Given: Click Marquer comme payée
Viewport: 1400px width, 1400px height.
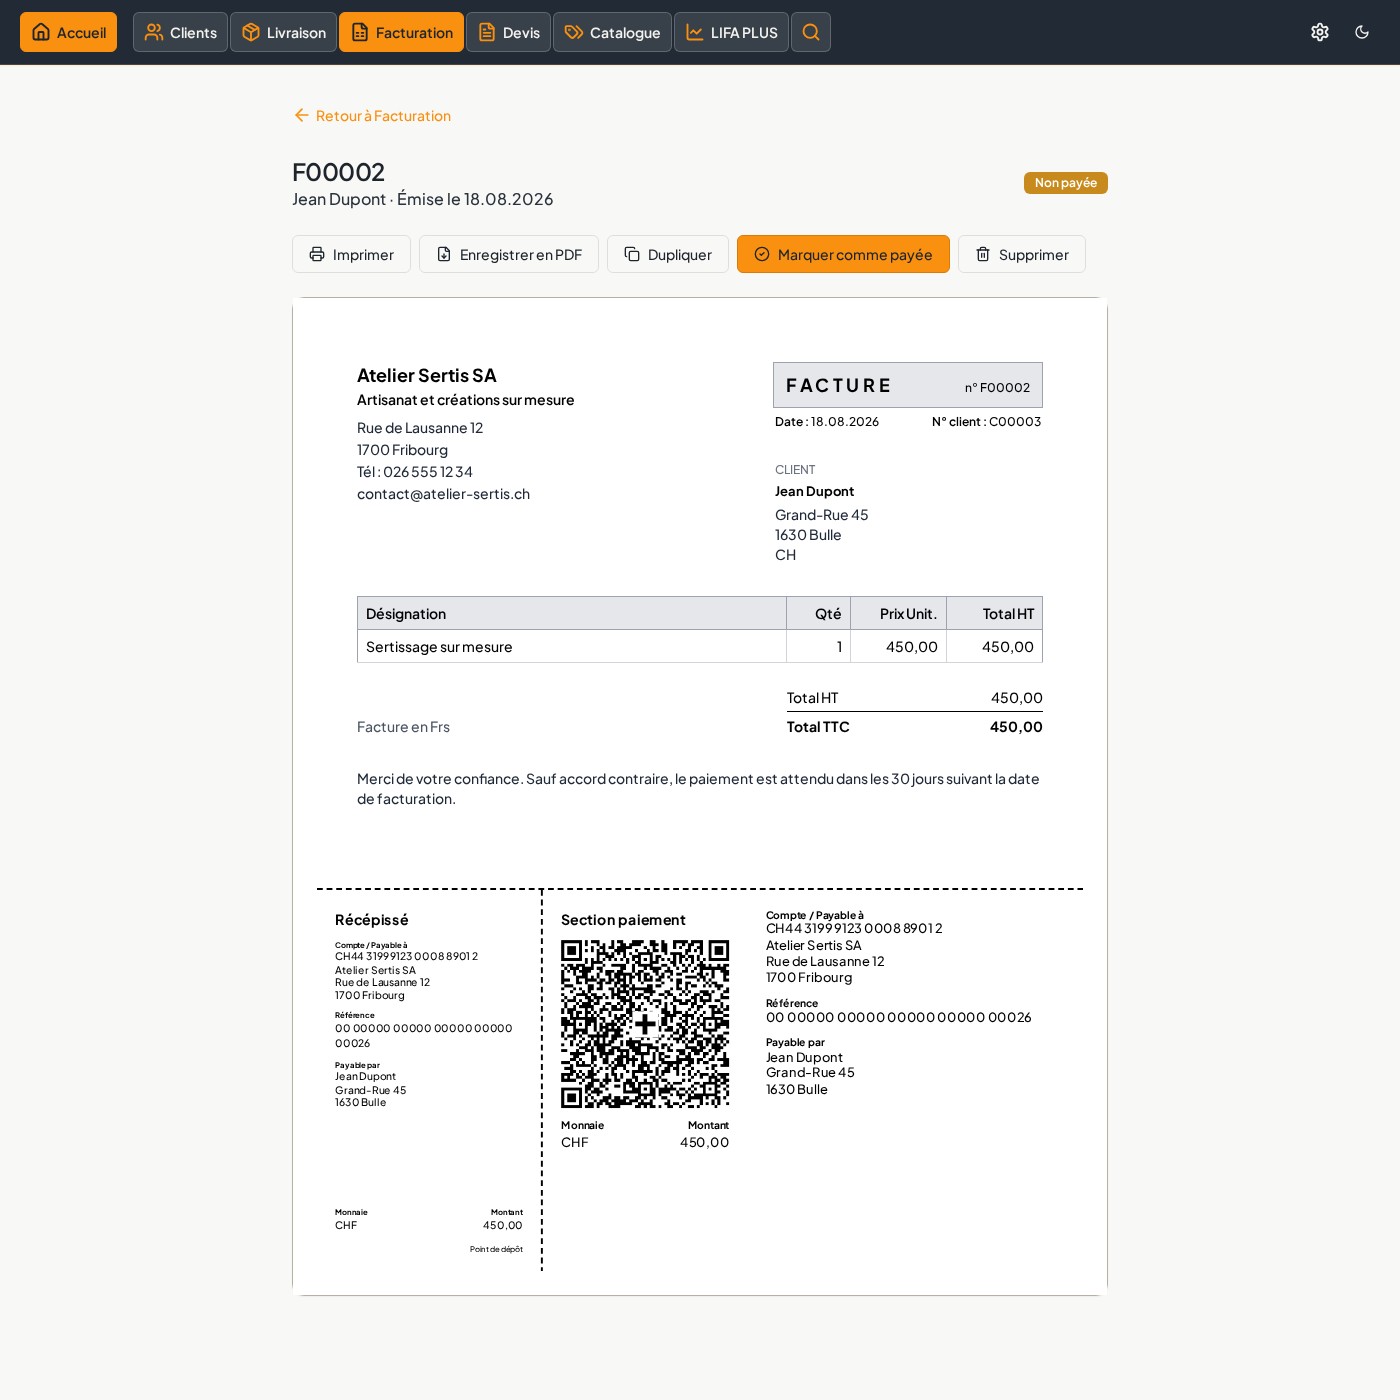Looking at the screenshot, I should (x=843, y=254).
